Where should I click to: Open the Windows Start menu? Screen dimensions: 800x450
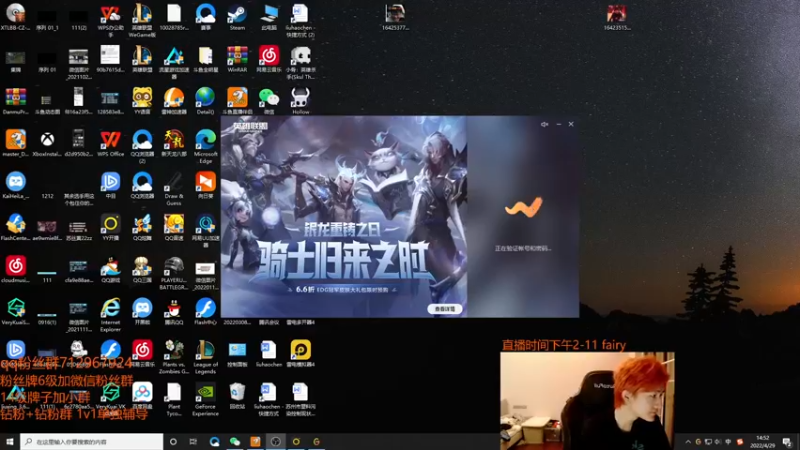click(x=10, y=441)
